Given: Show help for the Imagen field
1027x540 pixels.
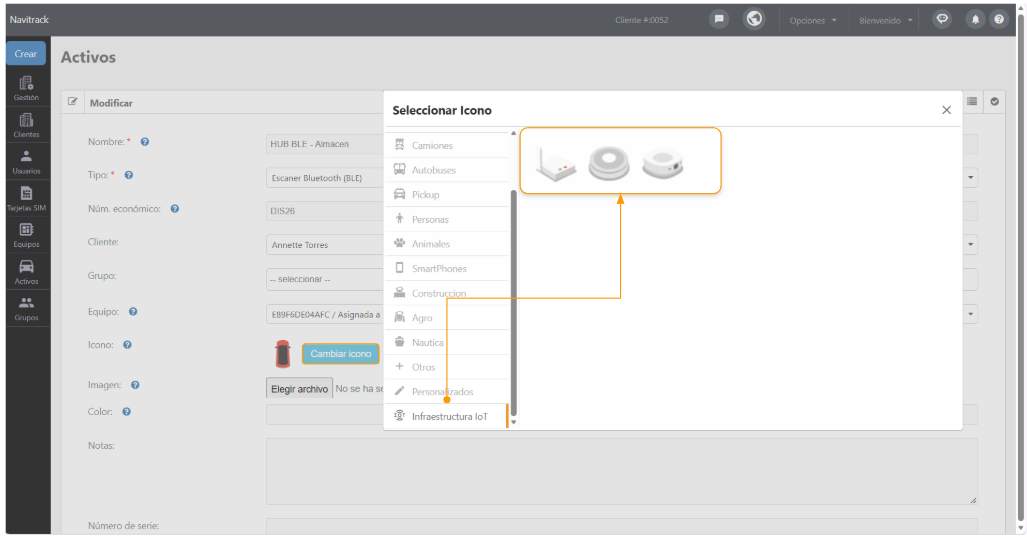Looking at the screenshot, I should [135, 385].
